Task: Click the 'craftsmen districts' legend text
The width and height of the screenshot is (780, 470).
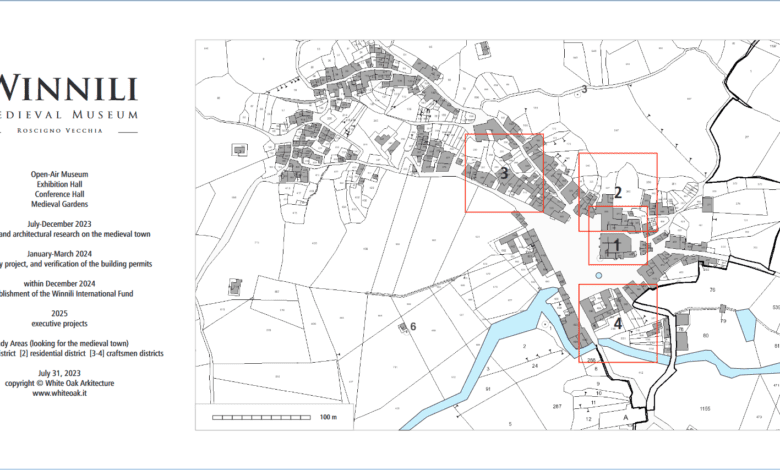Action: (x=133, y=353)
